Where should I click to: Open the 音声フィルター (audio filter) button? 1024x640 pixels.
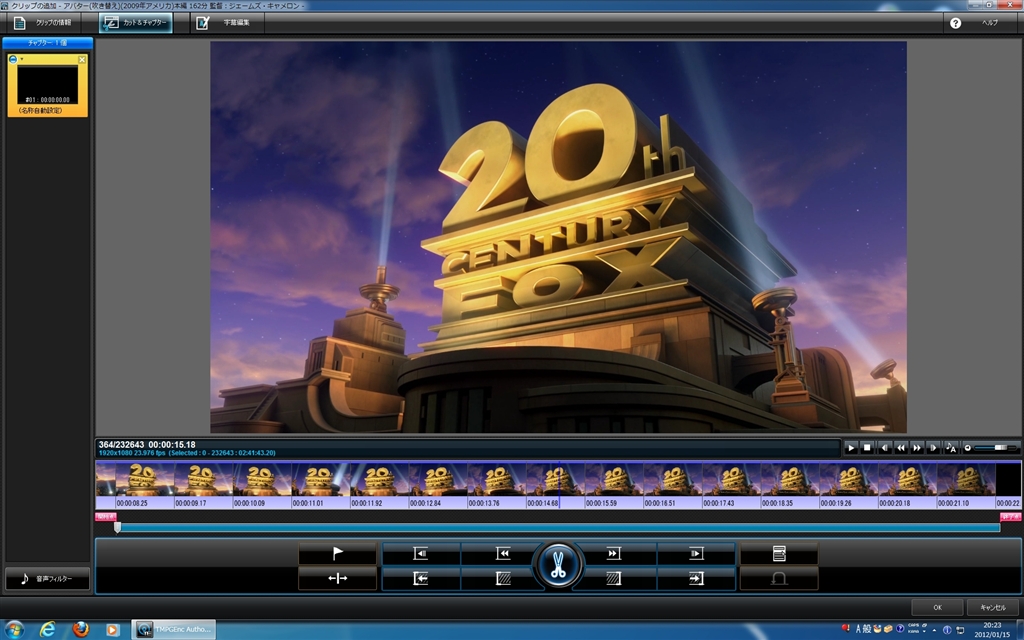tap(48, 579)
